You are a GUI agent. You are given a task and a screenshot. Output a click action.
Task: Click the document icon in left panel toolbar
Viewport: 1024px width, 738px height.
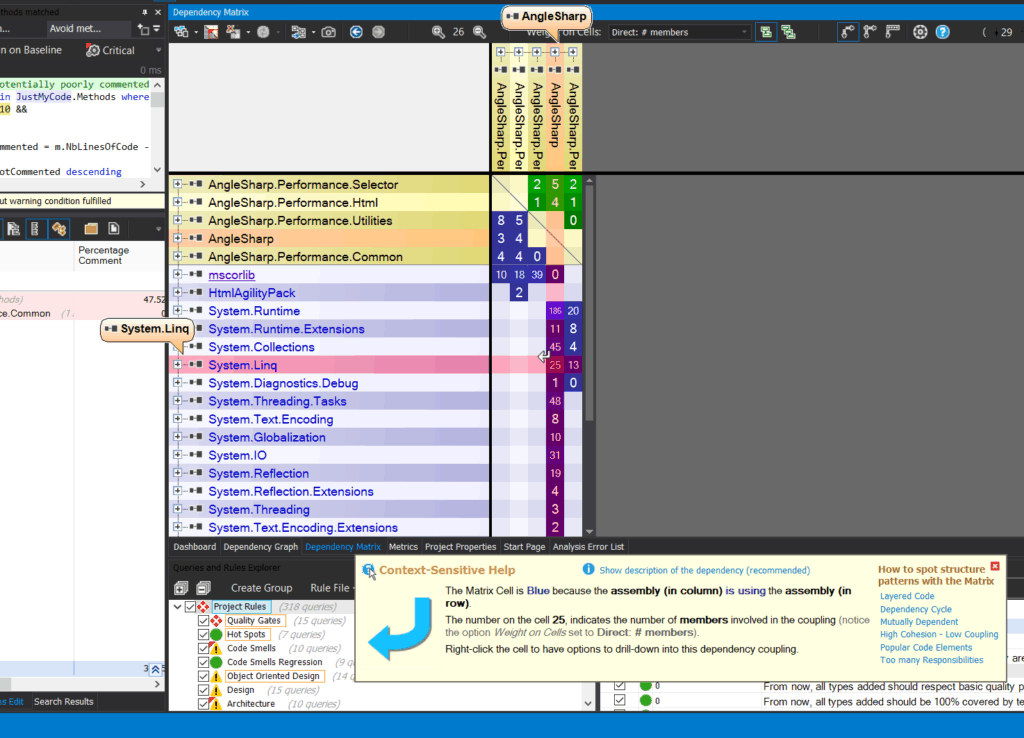(x=114, y=229)
